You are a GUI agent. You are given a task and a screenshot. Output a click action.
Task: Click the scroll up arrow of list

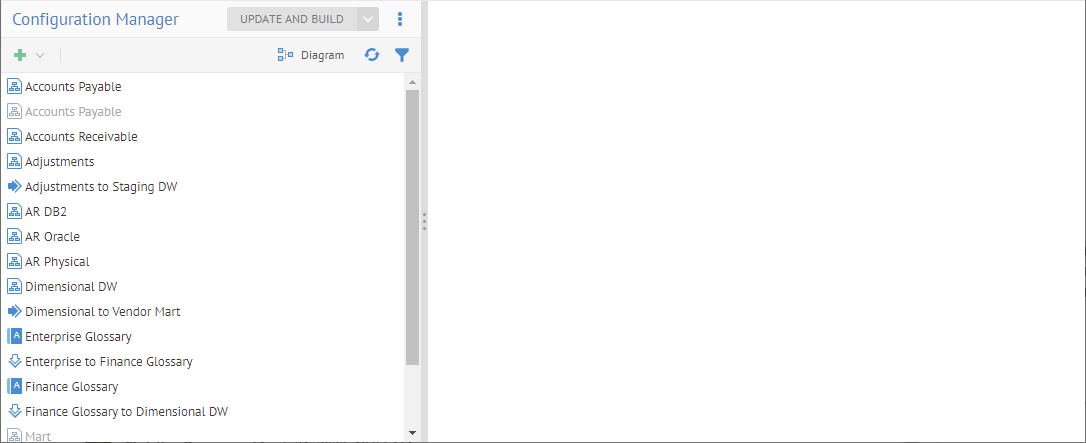[x=412, y=81]
